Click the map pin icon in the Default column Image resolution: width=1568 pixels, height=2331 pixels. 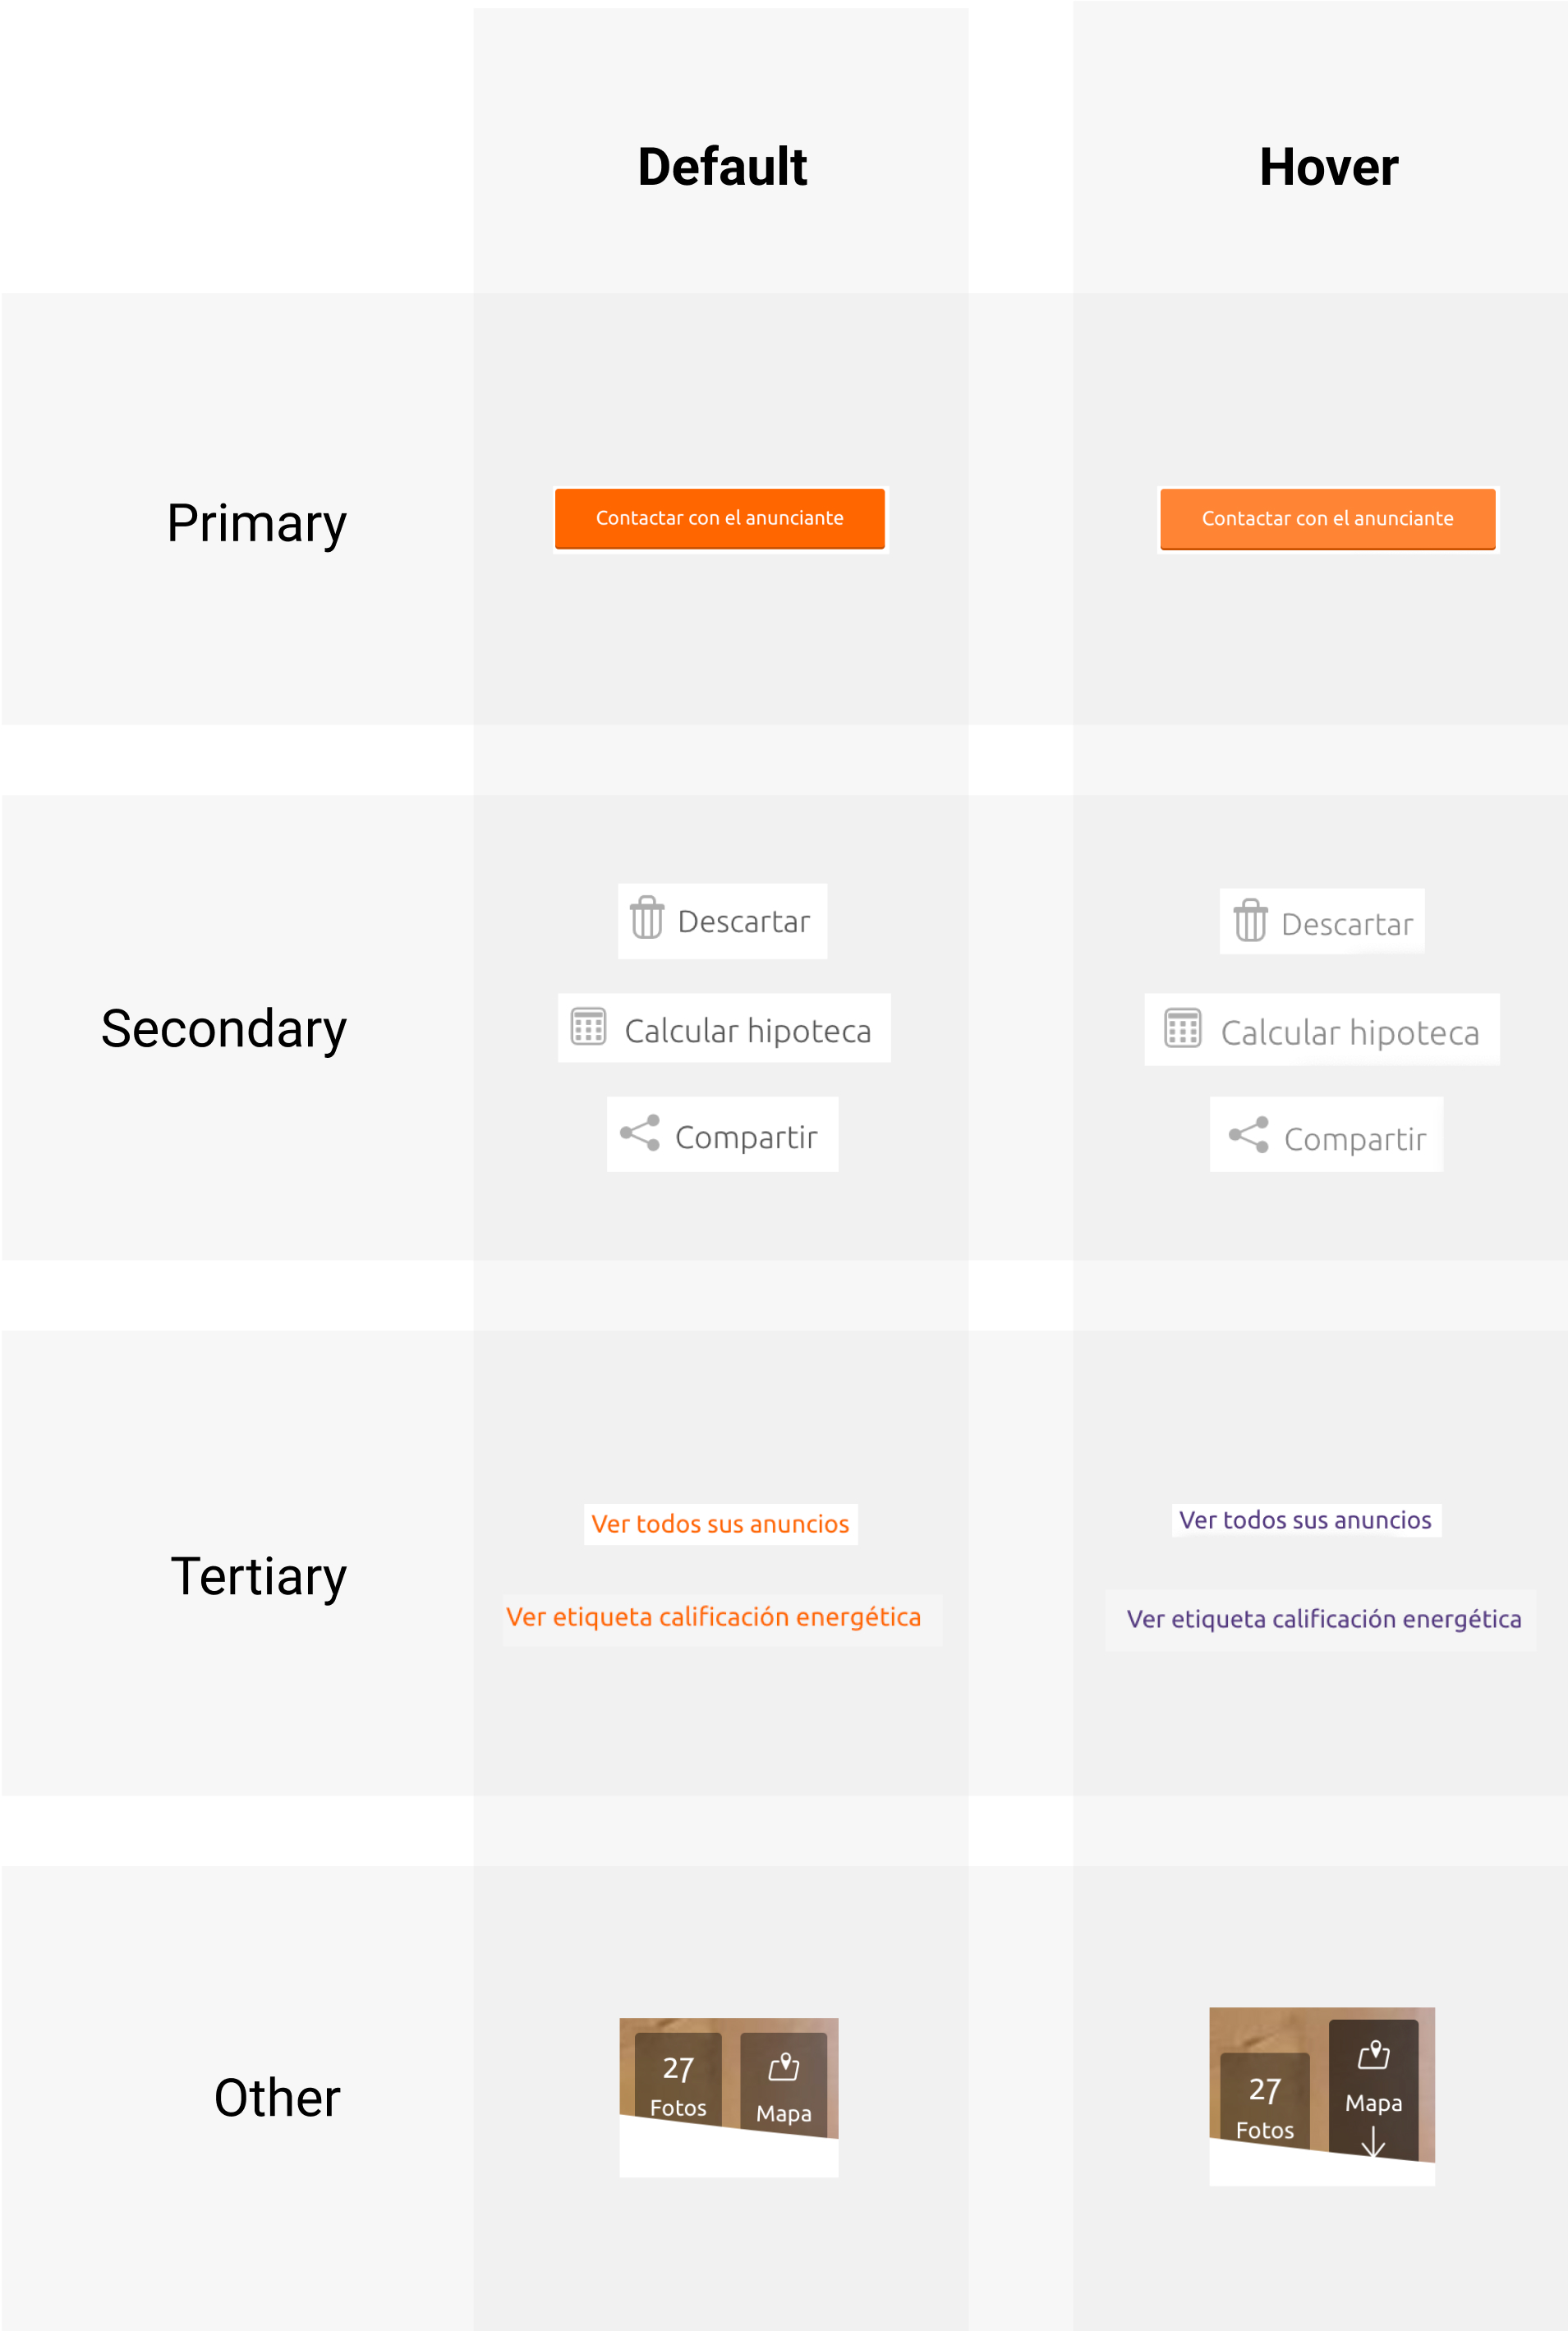click(x=784, y=2065)
